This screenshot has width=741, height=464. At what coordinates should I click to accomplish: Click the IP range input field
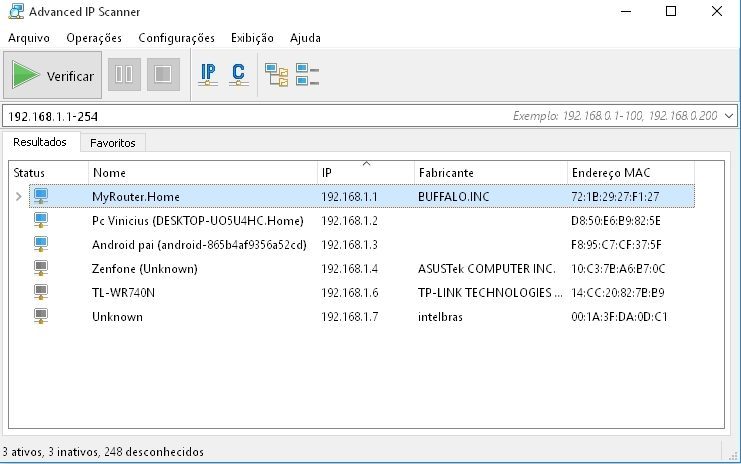[x=370, y=116]
